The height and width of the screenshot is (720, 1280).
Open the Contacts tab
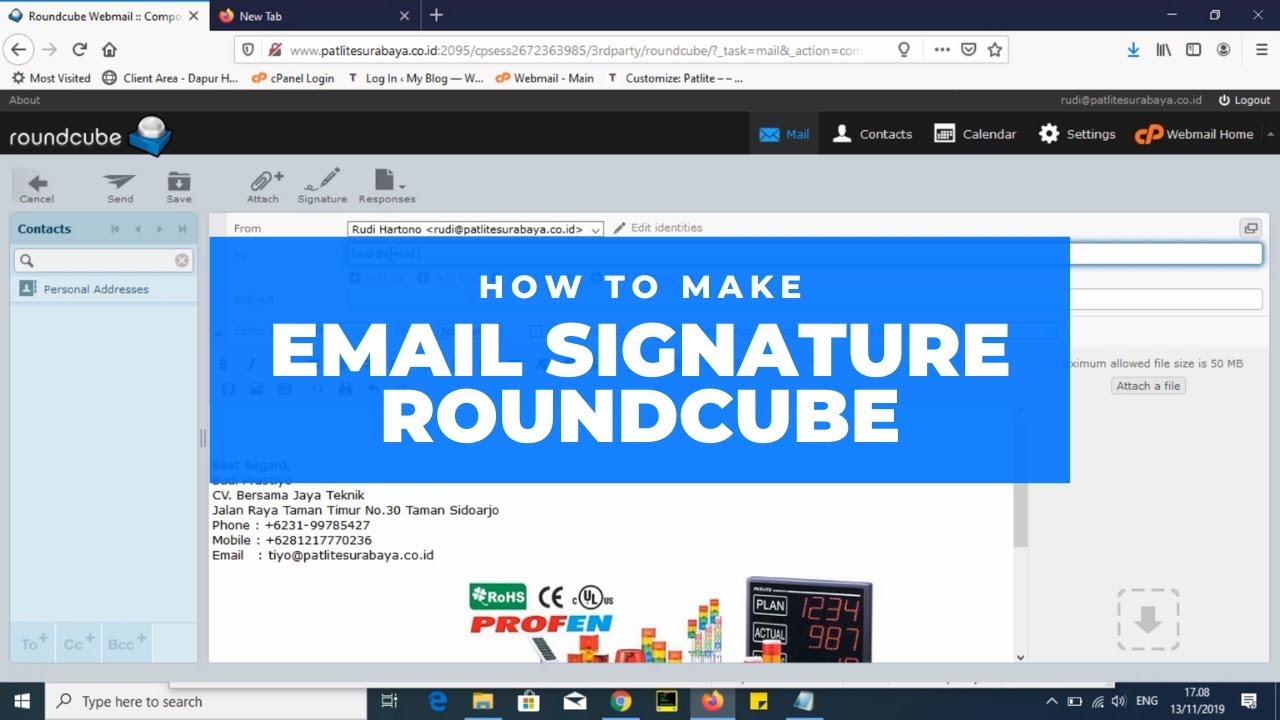(x=872, y=134)
